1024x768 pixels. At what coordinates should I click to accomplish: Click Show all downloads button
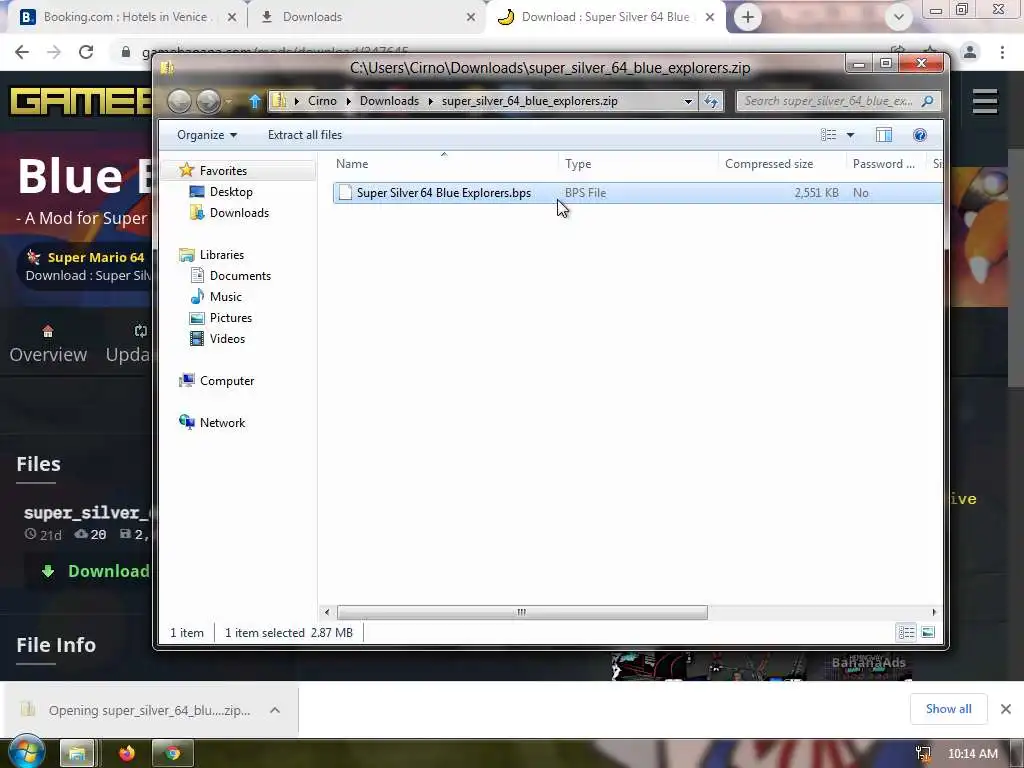[x=948, y=709]
